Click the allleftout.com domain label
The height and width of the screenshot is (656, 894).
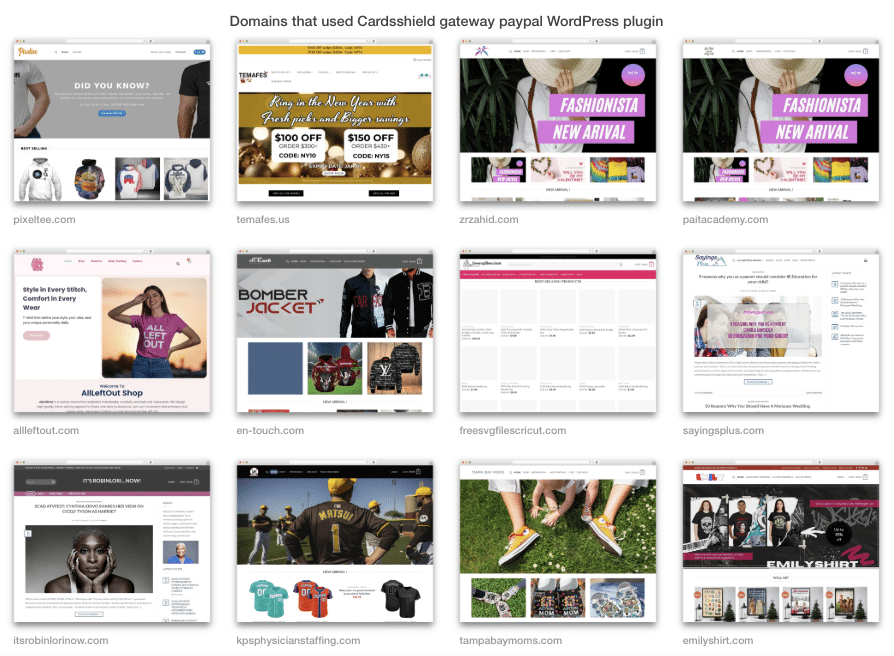46,430
